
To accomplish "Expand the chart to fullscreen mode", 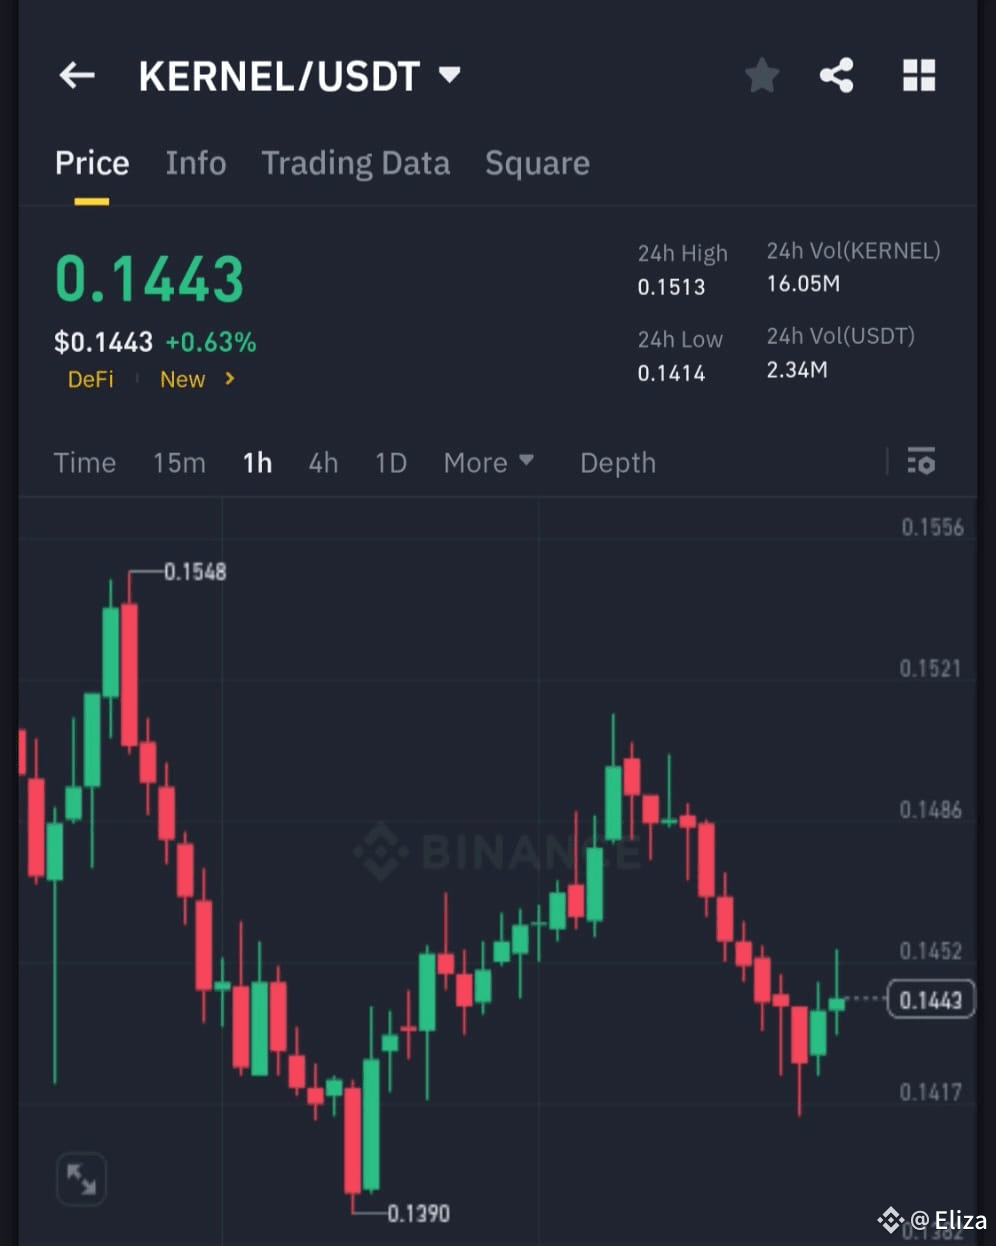I will point(81,1179).
